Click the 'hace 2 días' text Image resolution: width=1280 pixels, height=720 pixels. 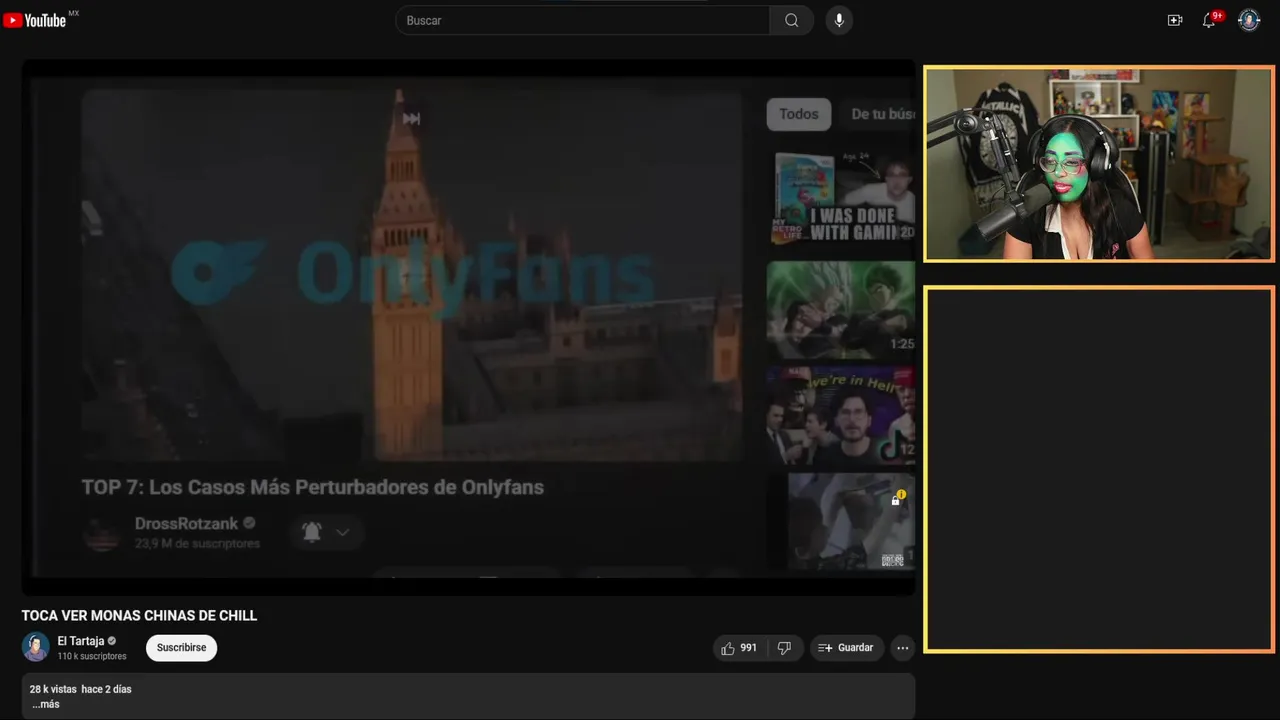pos(106,689)
